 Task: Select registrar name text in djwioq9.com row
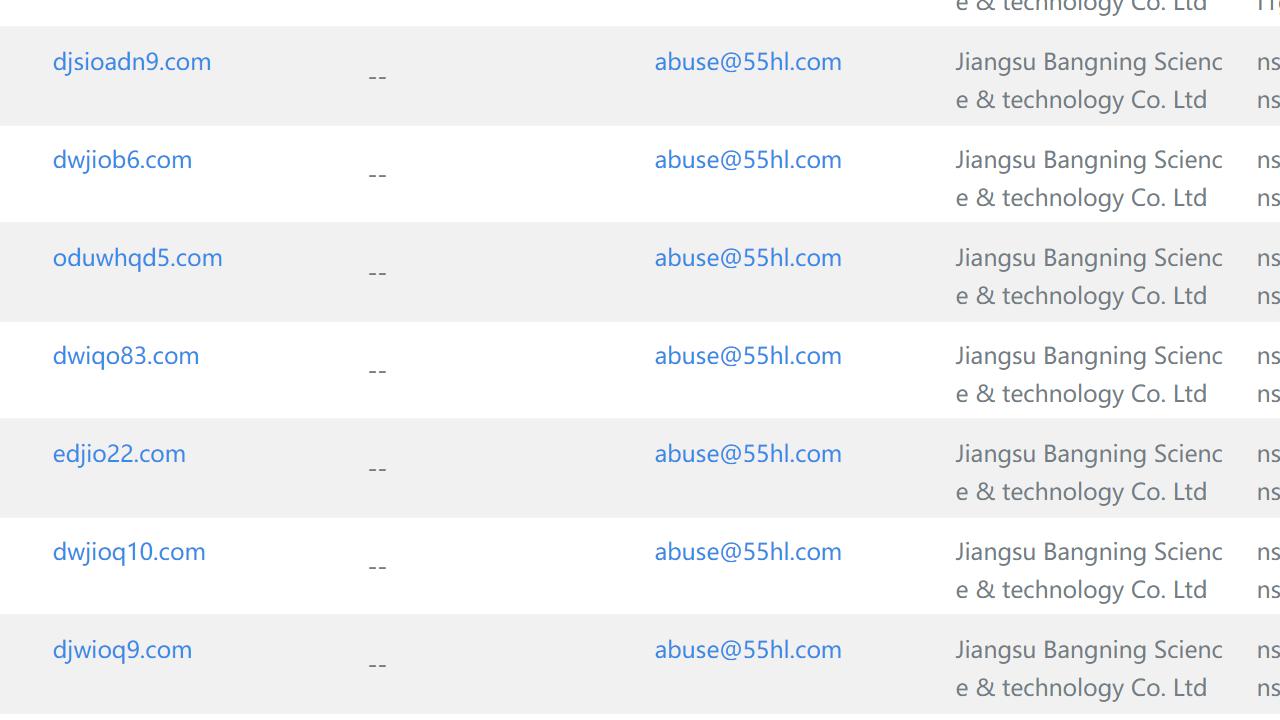click(1088, 669)
